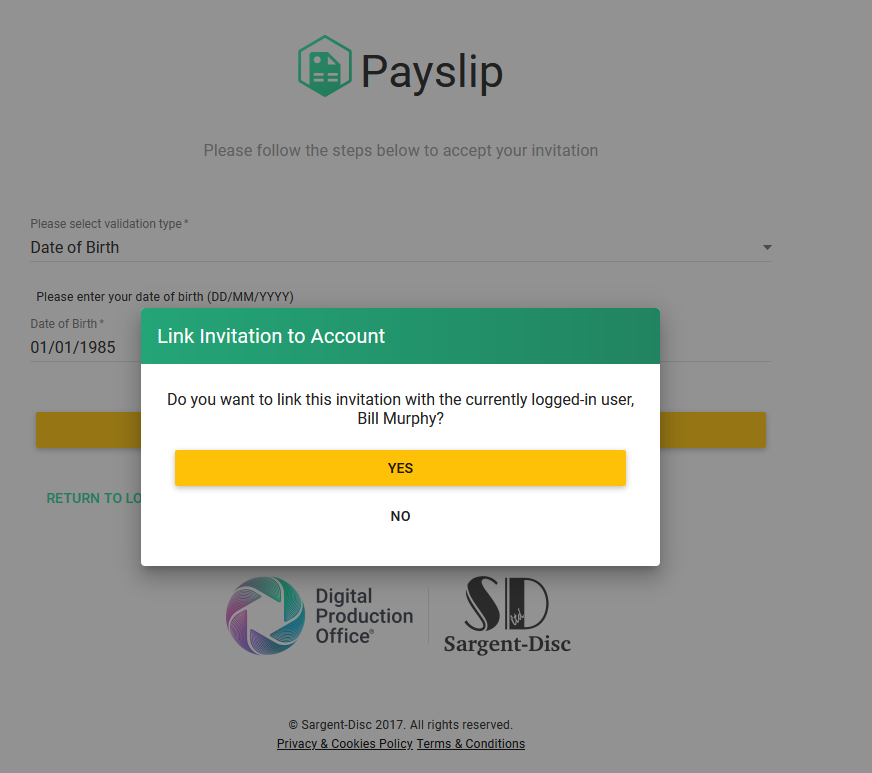Click the Sargent-Disc wordmark under the logo
Image resolution: width=872 pixels, height=773 pixels.
click(x=507, y=644)
